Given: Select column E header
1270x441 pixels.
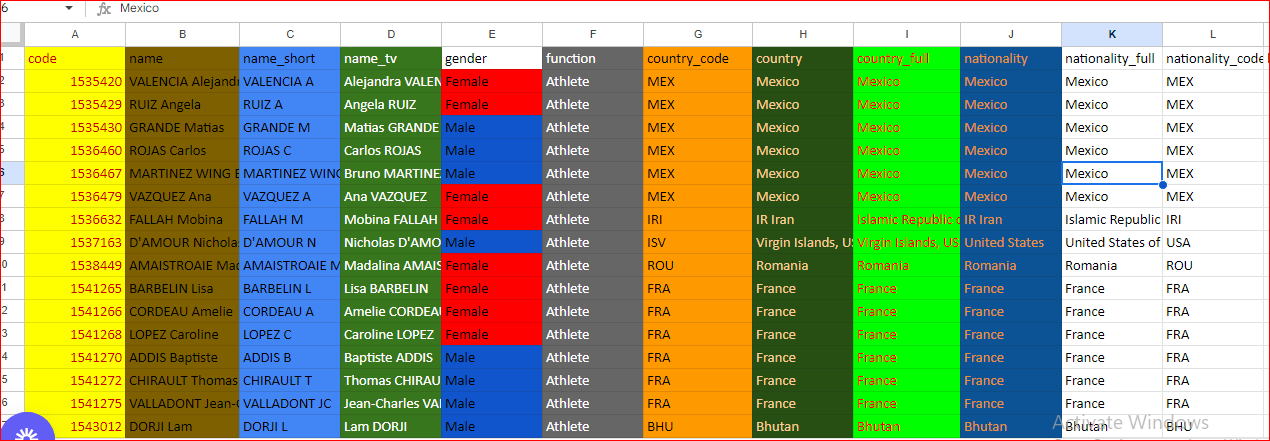Looking at the screenshot, I should [x=492, y=35].
